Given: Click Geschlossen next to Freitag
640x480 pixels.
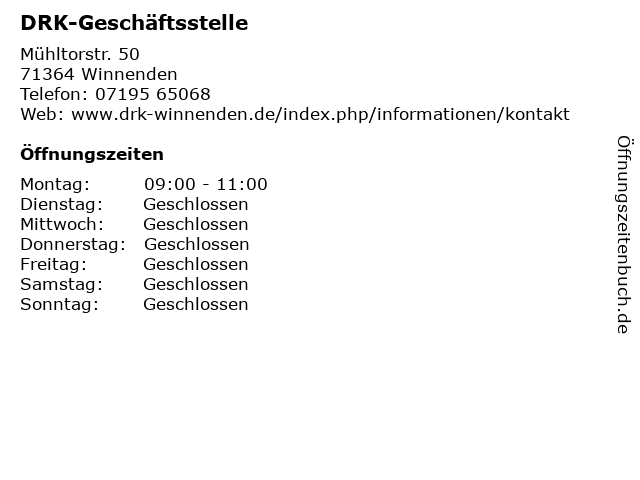Looking at the screenshot, I should click(x=196, y=264).
